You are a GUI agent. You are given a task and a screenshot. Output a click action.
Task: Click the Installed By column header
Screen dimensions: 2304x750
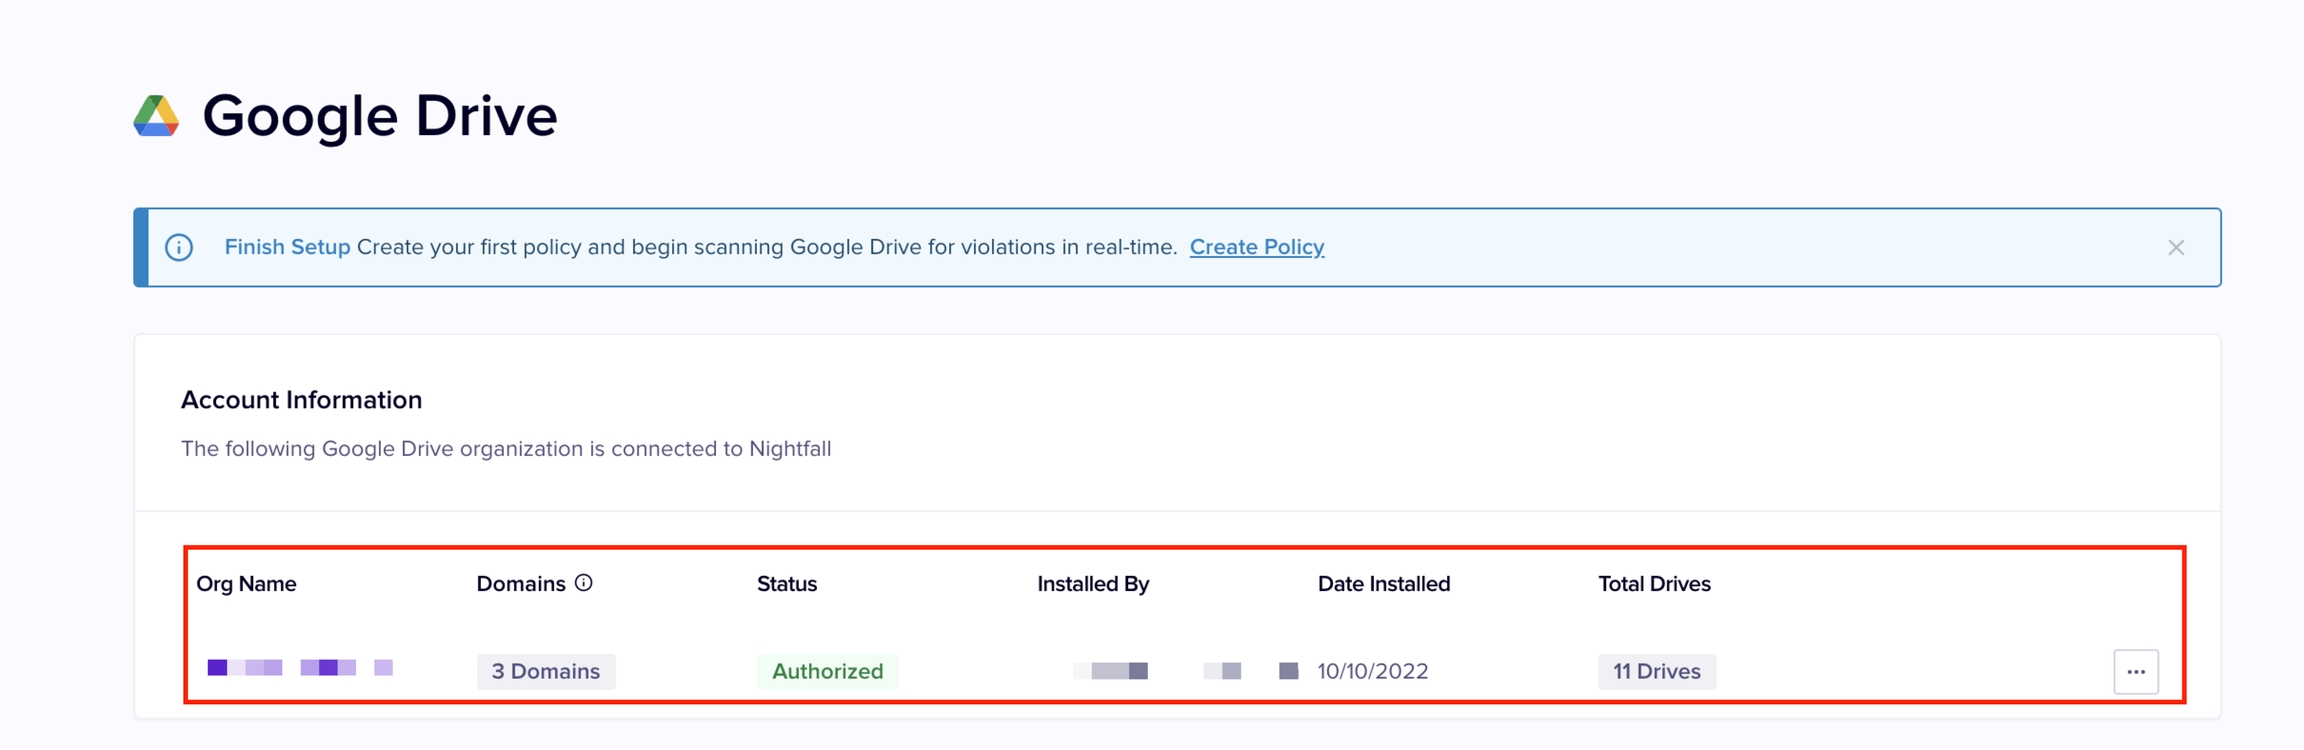[x=1093, y=584]
